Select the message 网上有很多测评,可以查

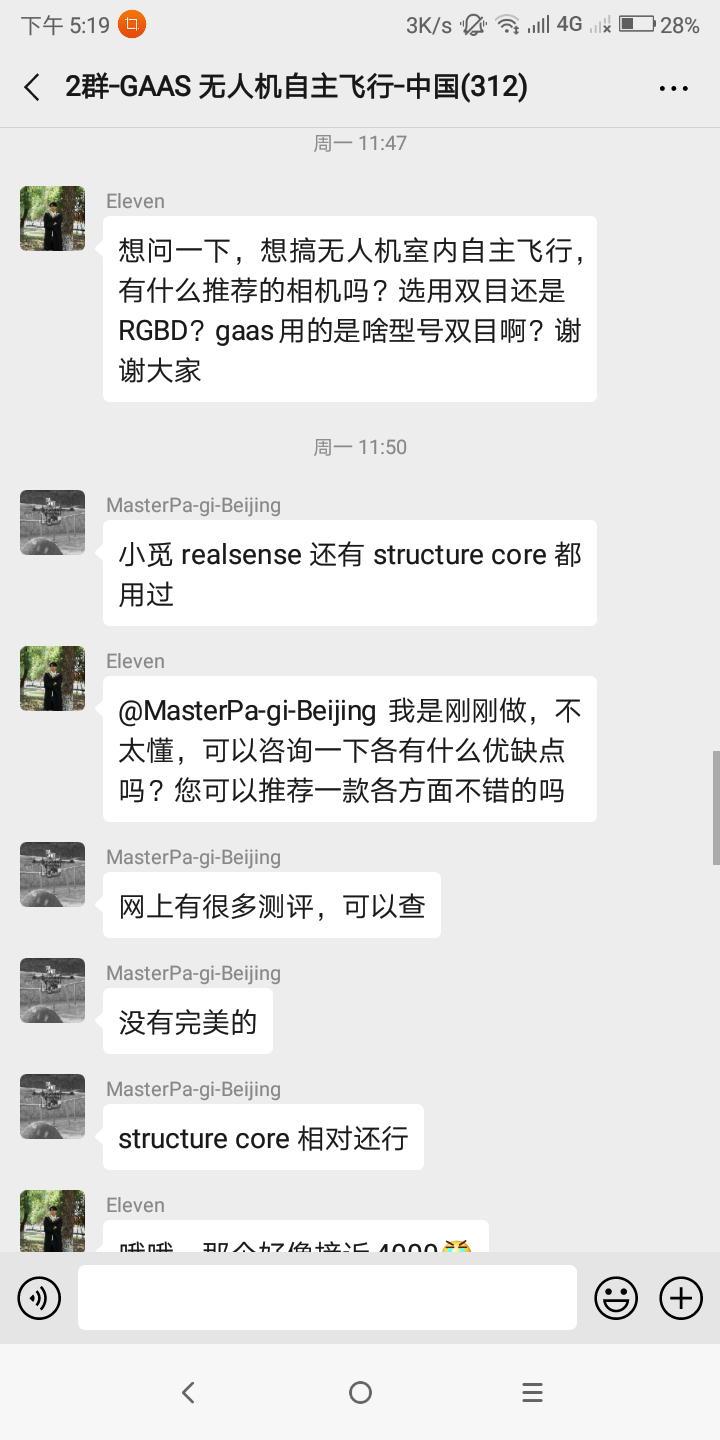(x=272, y=905)
